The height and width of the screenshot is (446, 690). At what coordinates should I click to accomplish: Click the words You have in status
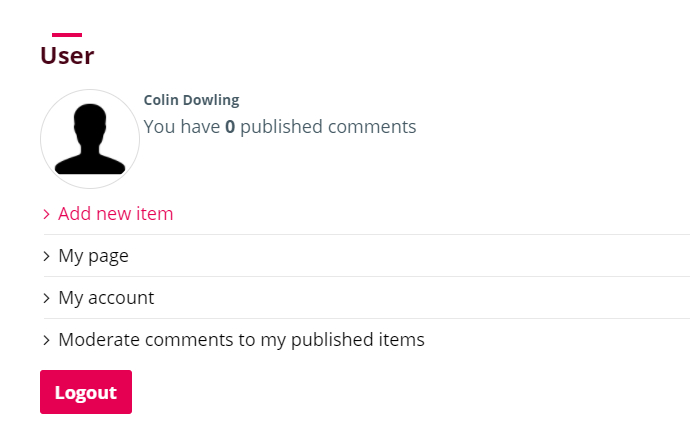[x=182, y=127]
